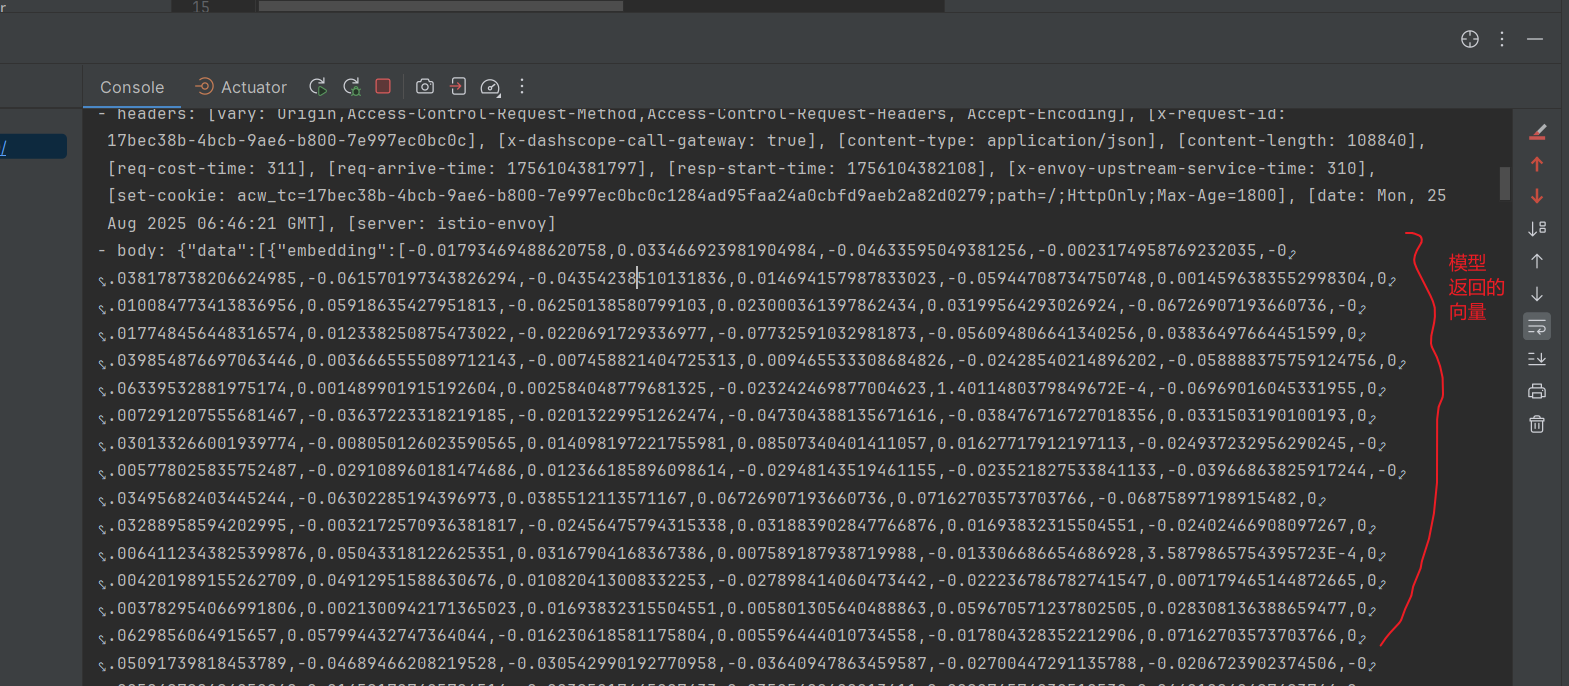The image size is (1569, 686).
Task: Open the profiler speedometer dropdown
Action: pos(490,87)
